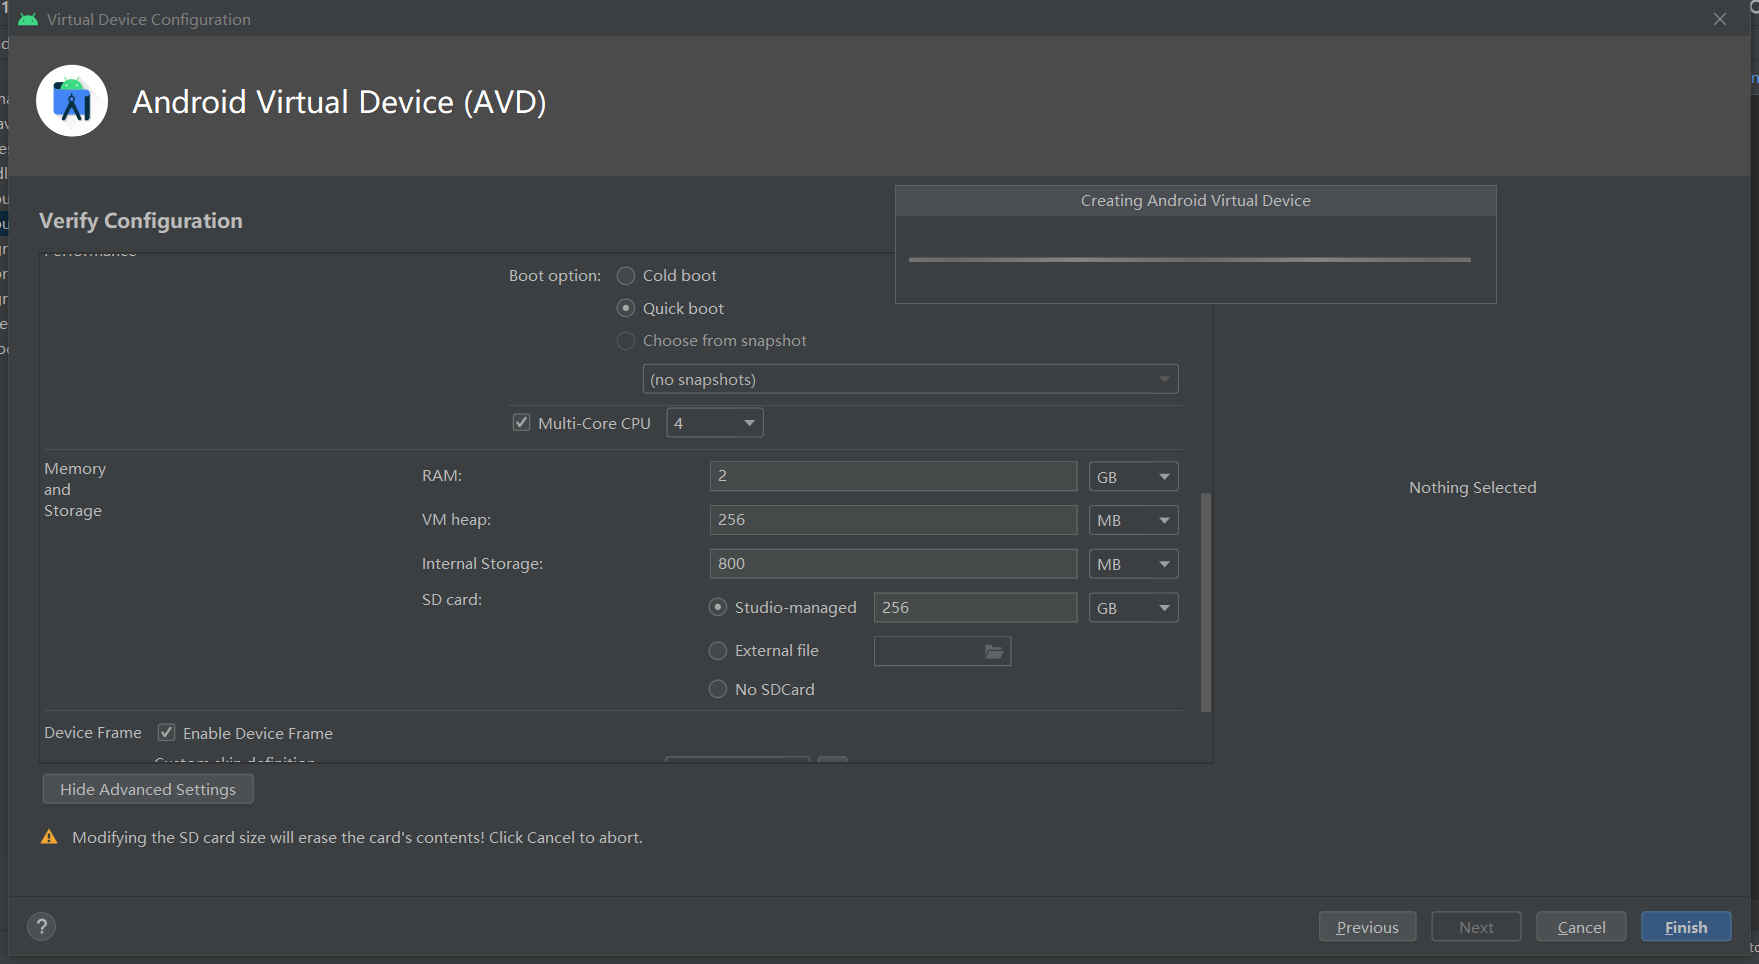Open the no snapshots dropdown
Image resolution: width=1759 pixels, height=964 pixels.
(910, 379)
